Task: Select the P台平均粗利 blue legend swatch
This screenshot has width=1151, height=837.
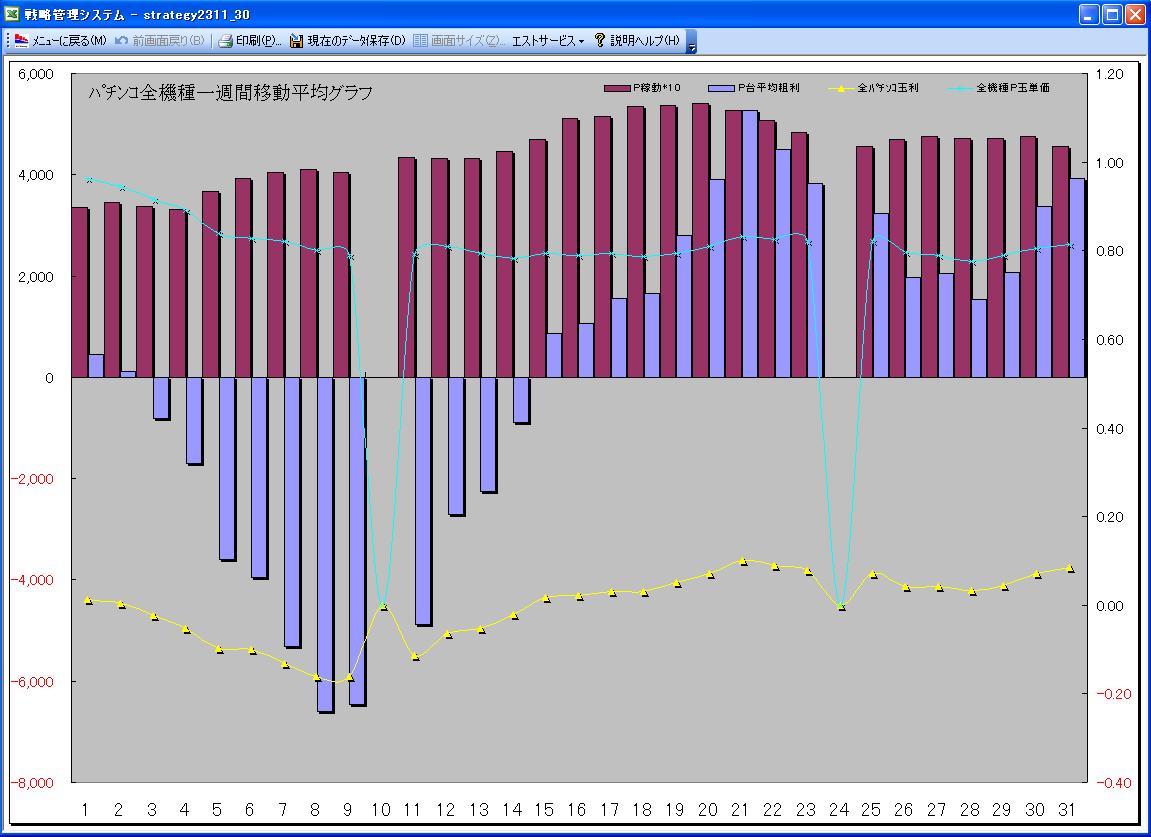Action: pyautogui.click(x=721, y=88)
